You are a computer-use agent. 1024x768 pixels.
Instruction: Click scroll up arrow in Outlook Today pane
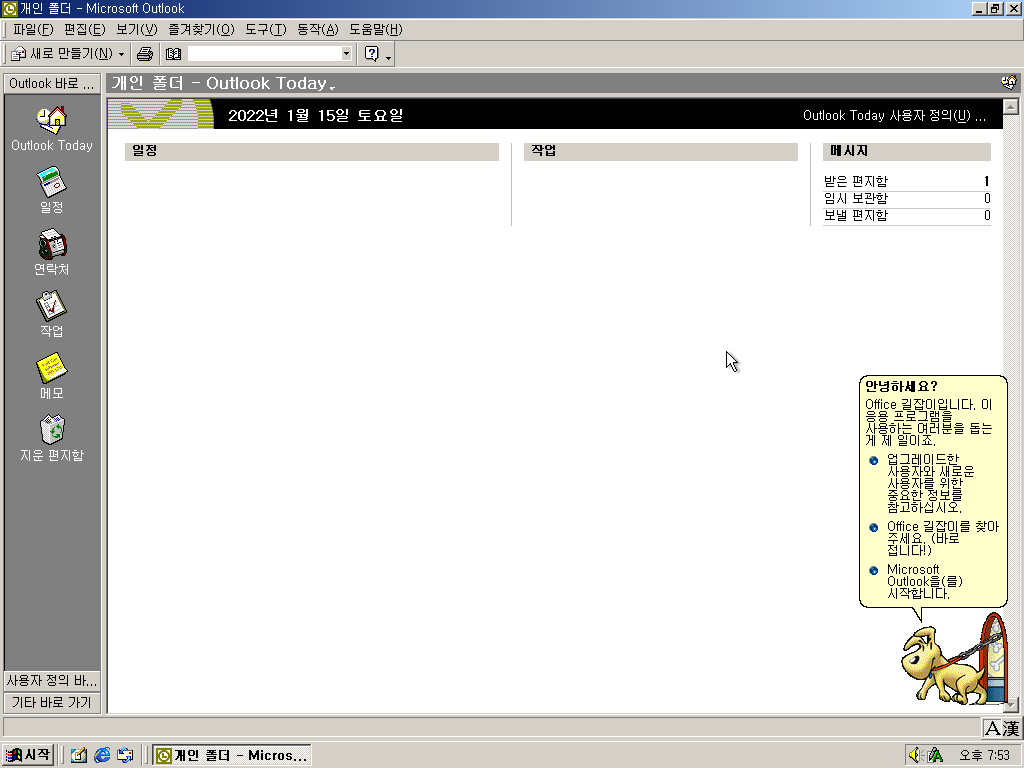pyautogui.click(x=1010, y=106)
